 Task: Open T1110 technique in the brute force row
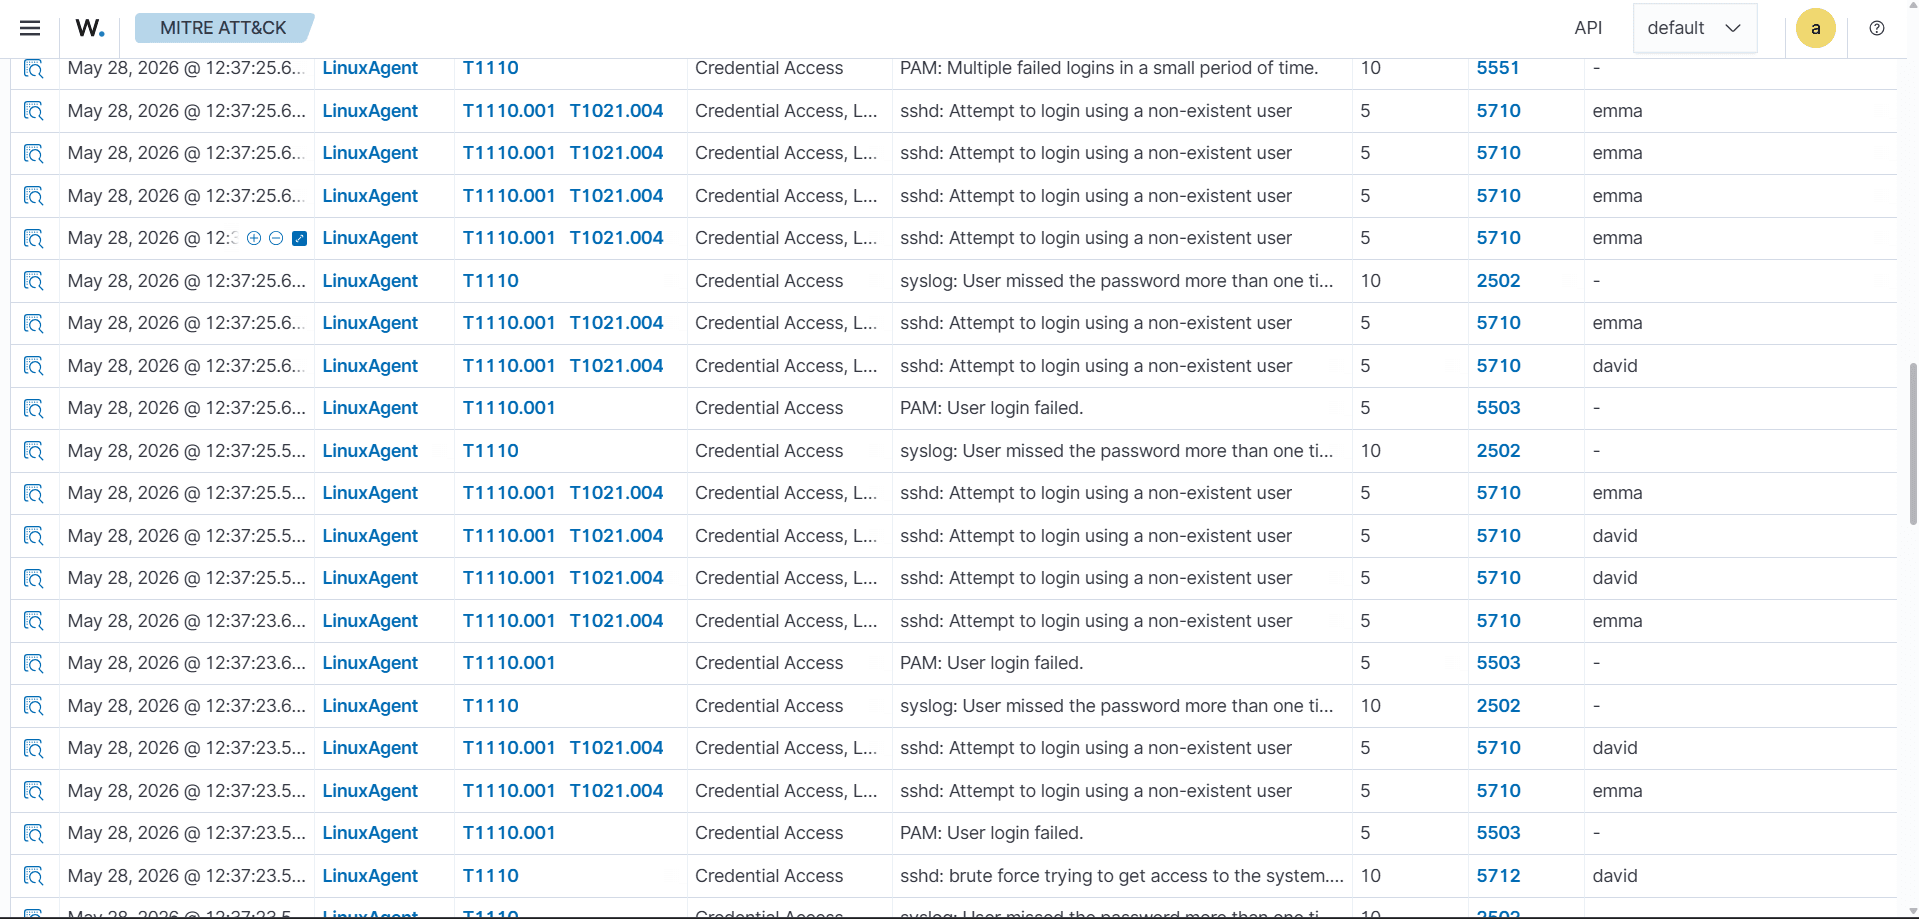490,876
